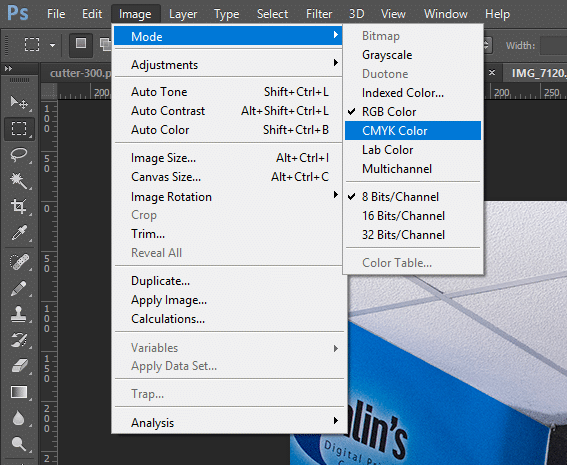This screenshot has width=567, height=465.
Task: Select the Brush tool
Action: click(x=19, y=288)
